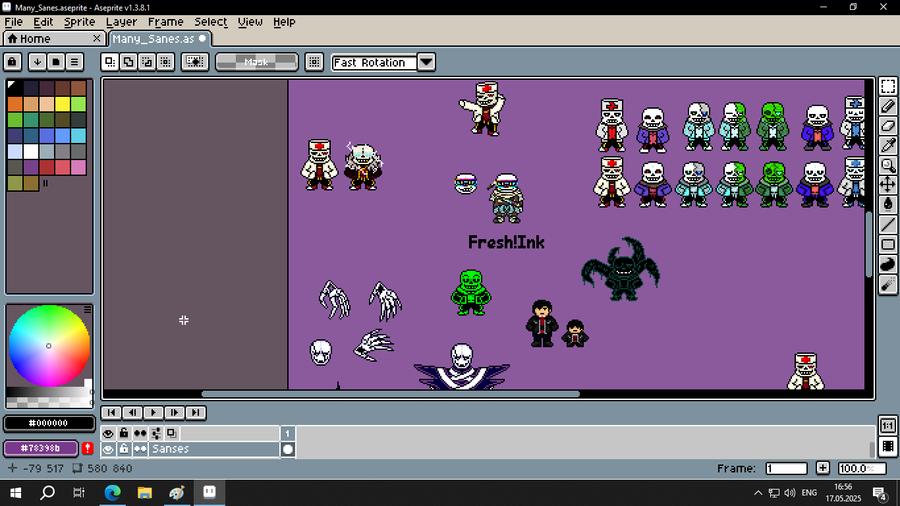Open the Sprite menu

coord(79,22)
